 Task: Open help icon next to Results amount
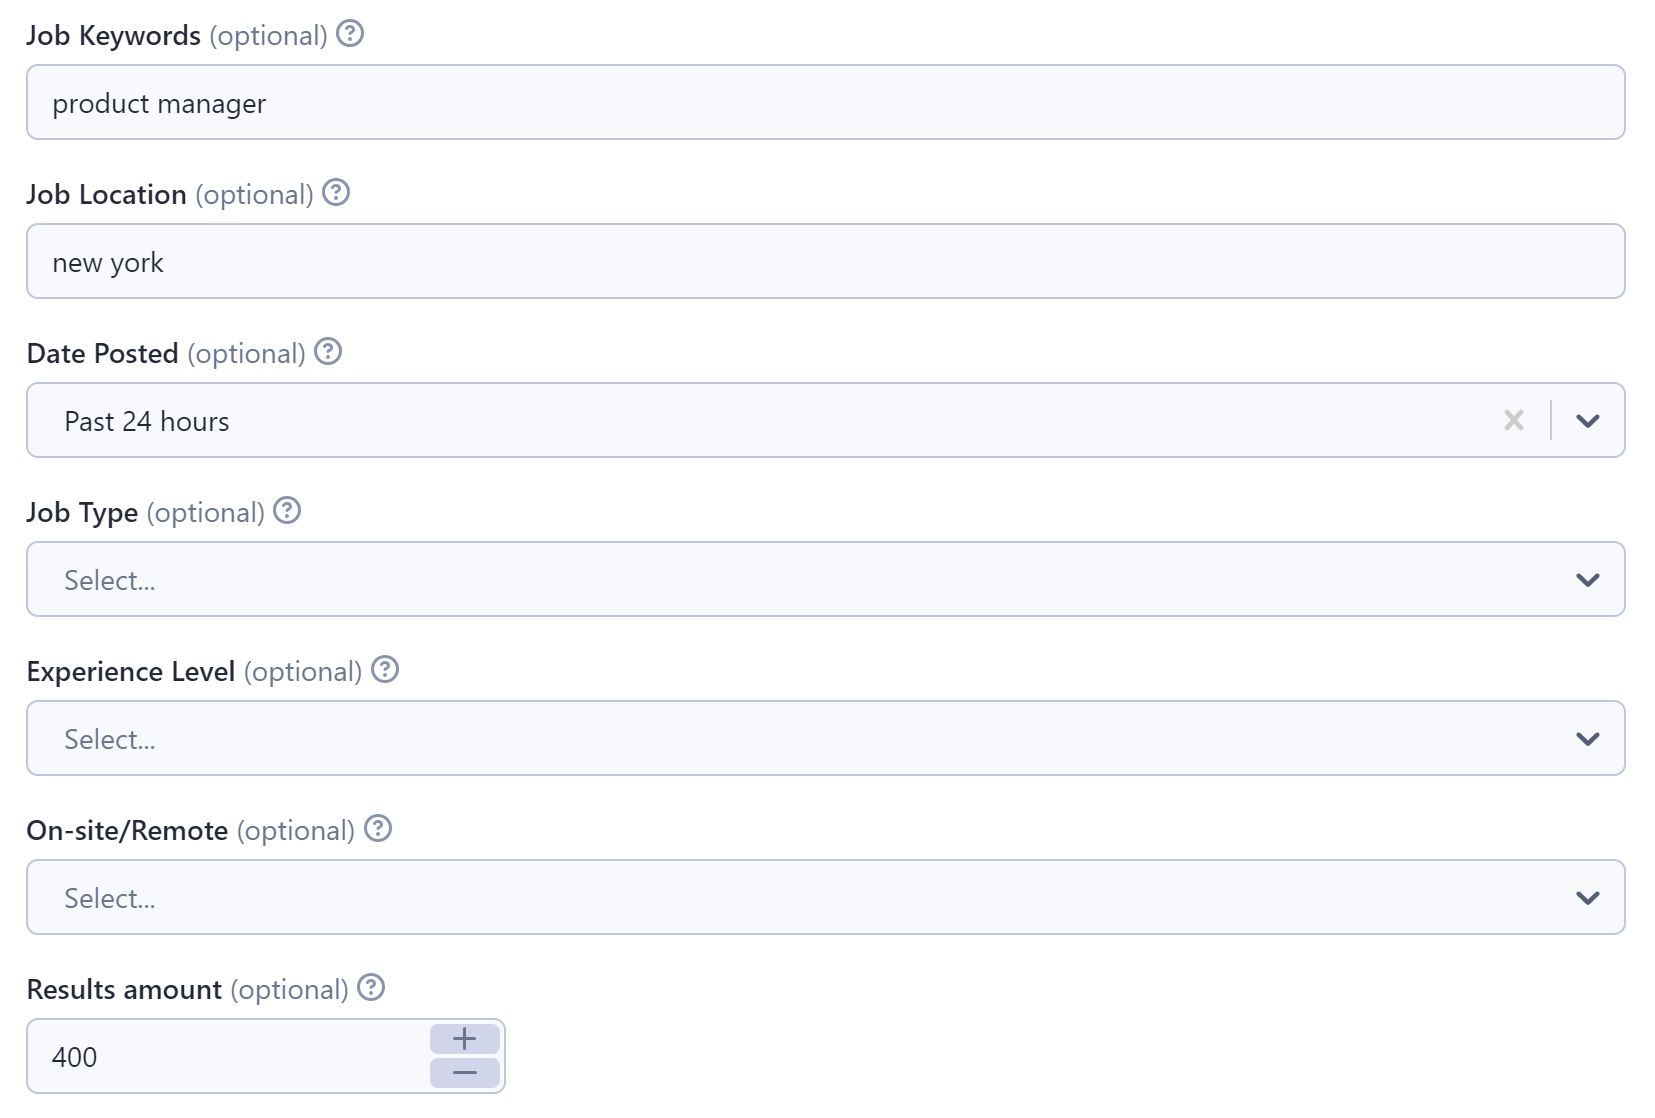tap(371, 988)
